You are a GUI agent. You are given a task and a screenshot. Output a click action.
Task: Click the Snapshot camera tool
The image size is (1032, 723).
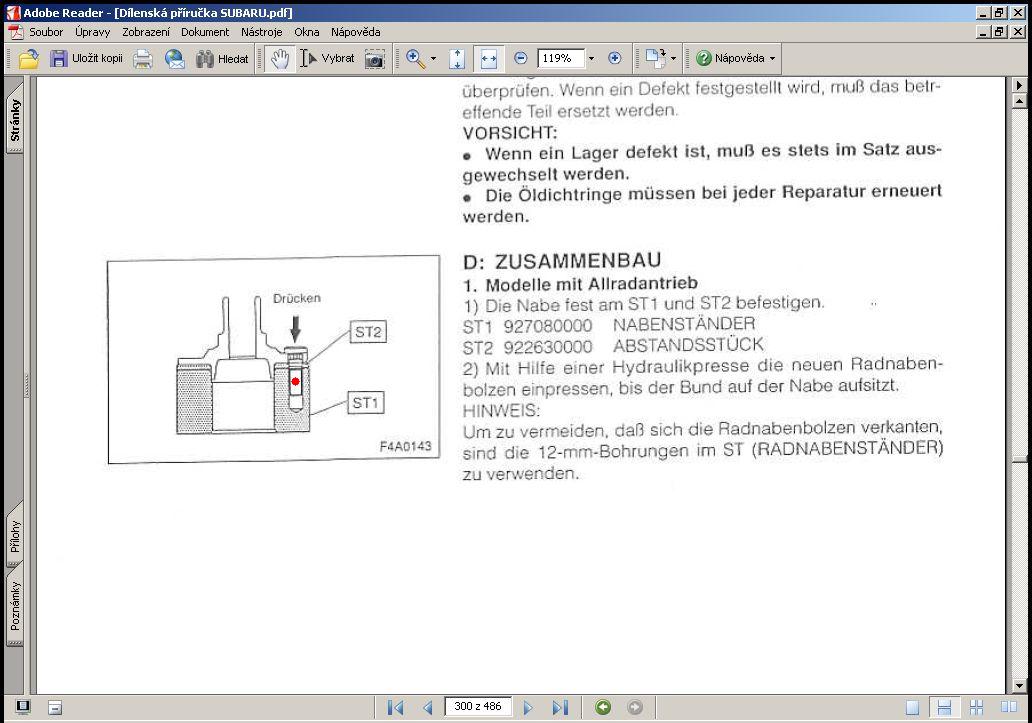click(x=374, y=59)
